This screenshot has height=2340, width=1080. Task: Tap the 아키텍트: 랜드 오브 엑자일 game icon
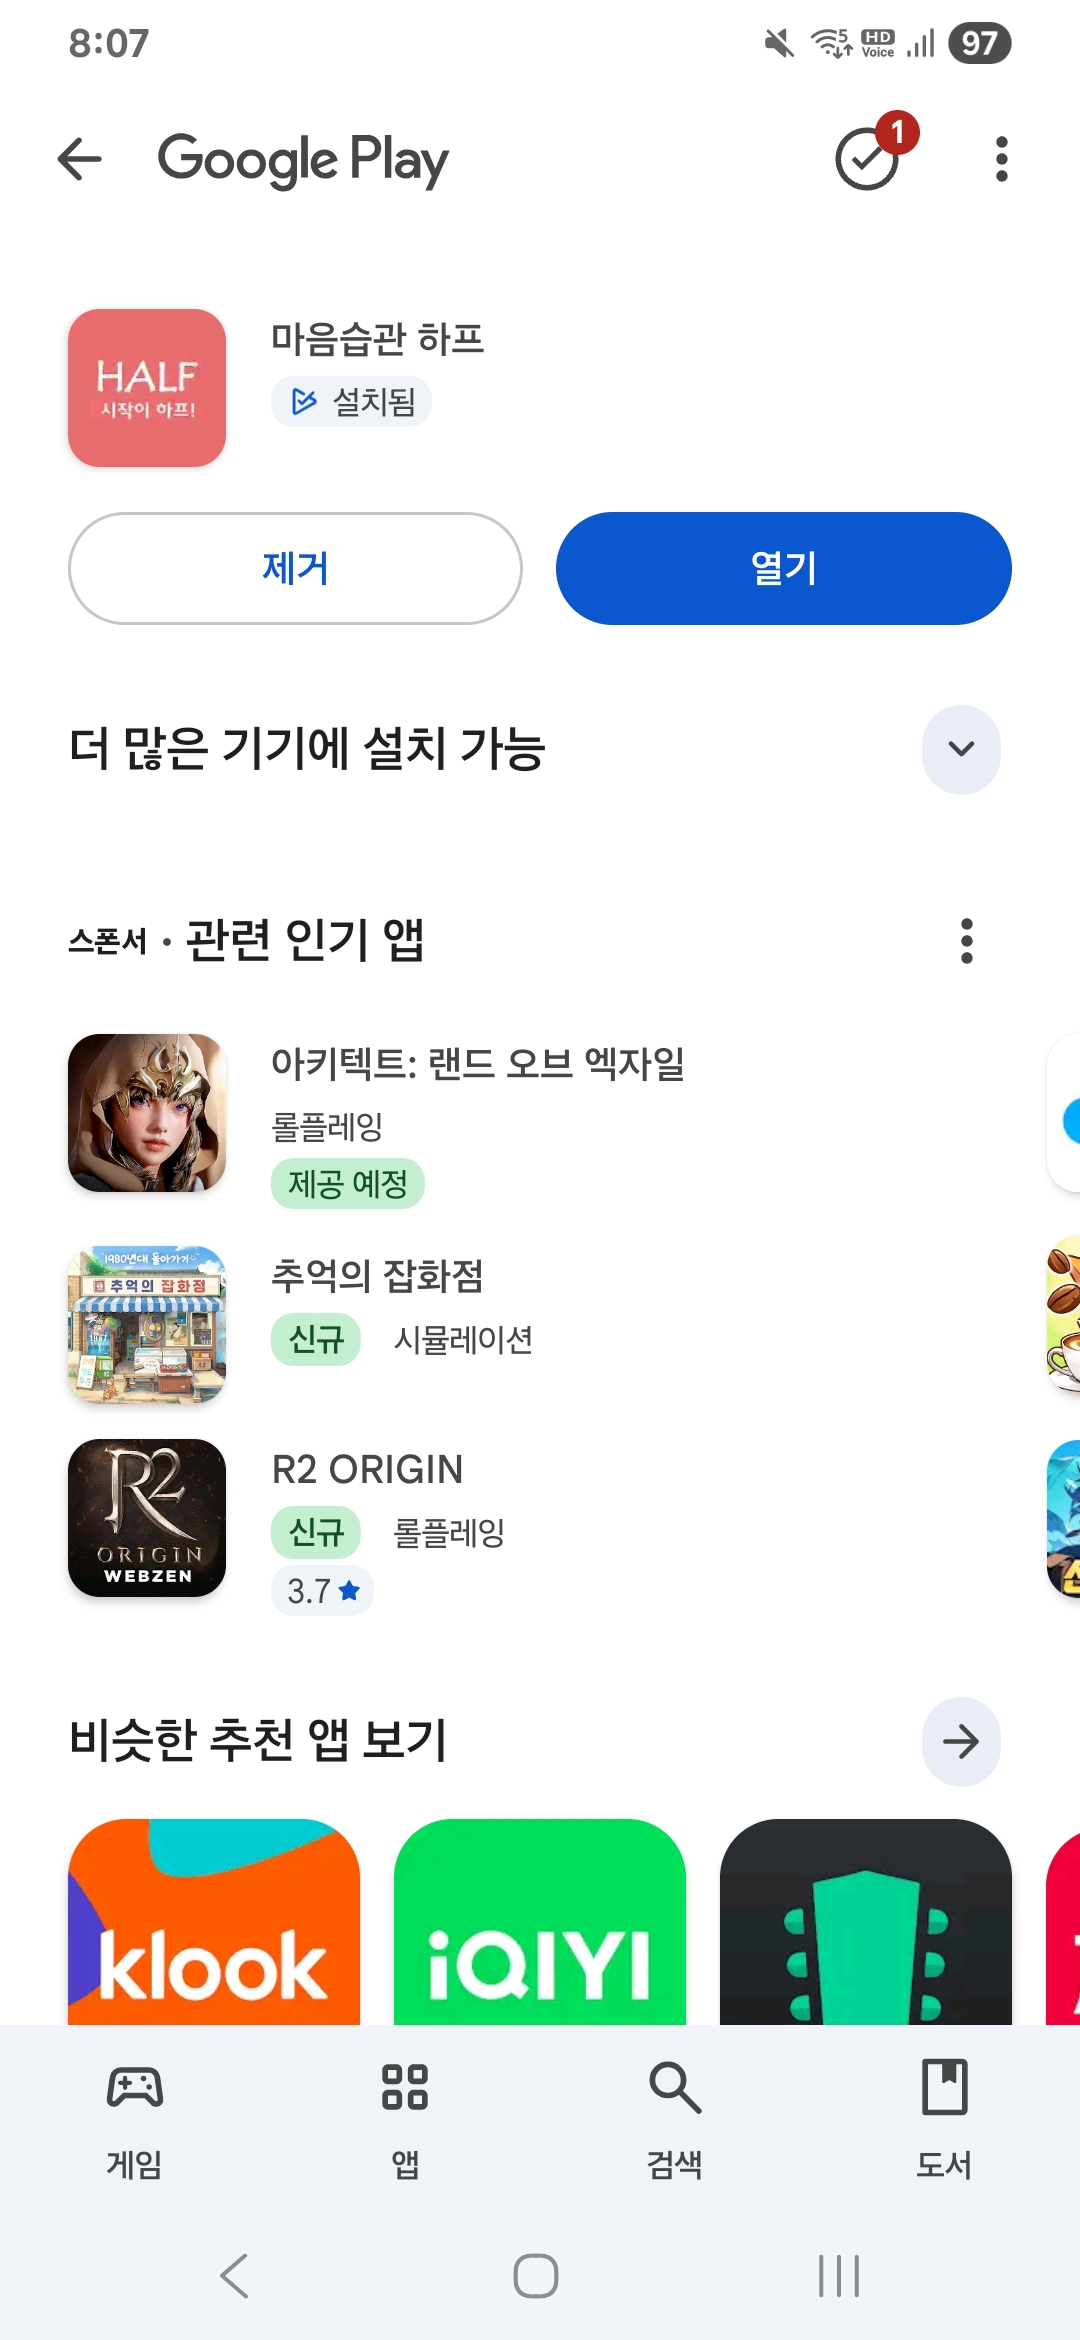click(x=147, y=1113)
